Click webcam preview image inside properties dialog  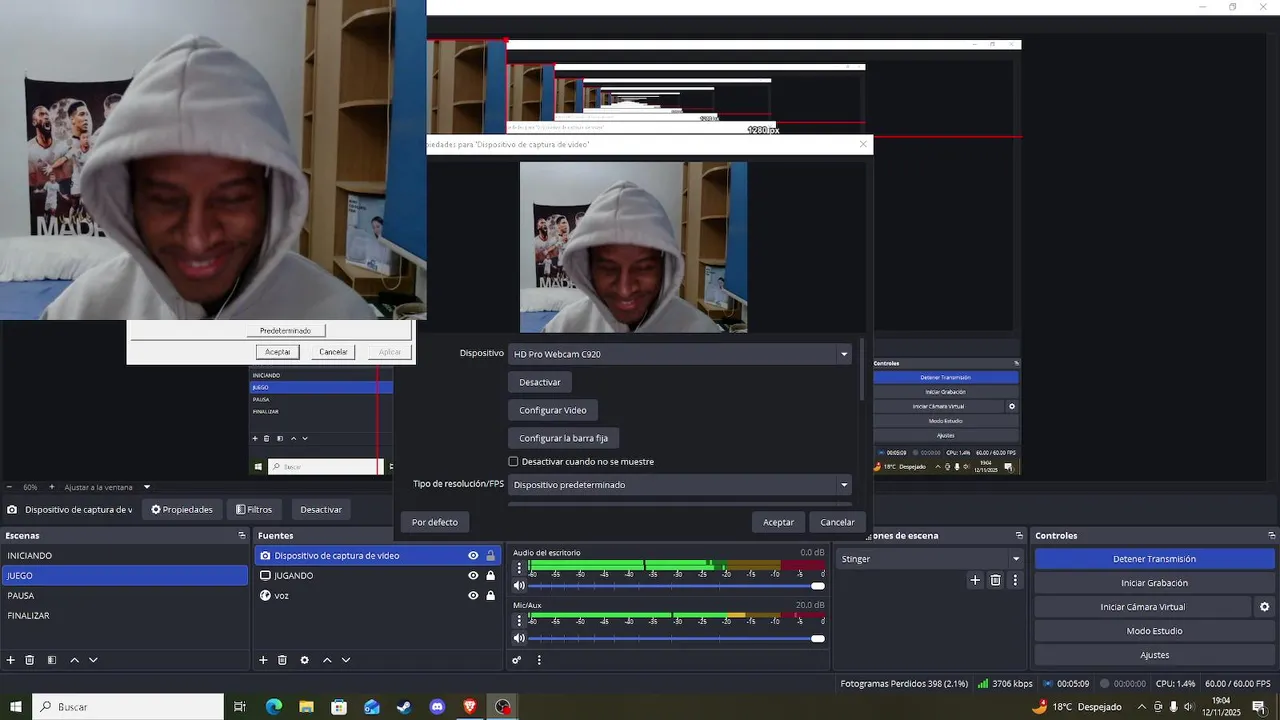(633, 247)
